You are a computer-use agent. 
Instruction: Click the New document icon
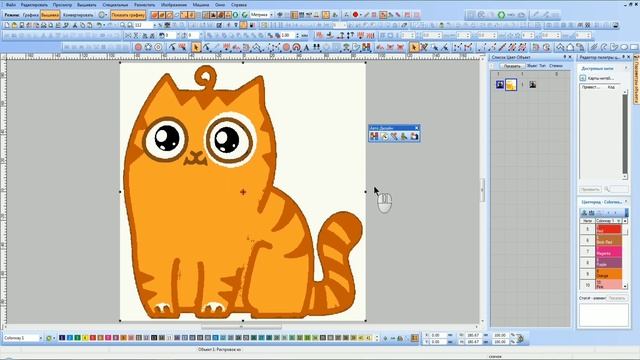pos(7,25)
